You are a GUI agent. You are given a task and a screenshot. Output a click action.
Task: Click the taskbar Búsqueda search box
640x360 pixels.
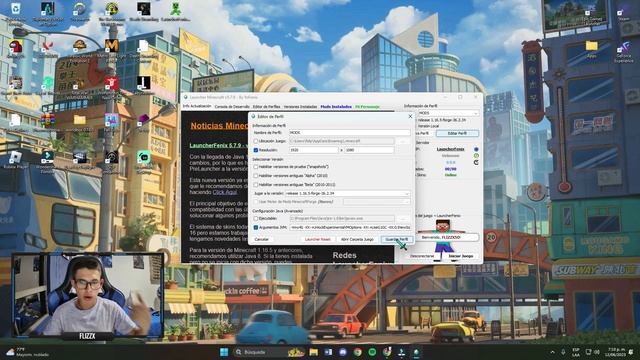click(x=269, y=352)
